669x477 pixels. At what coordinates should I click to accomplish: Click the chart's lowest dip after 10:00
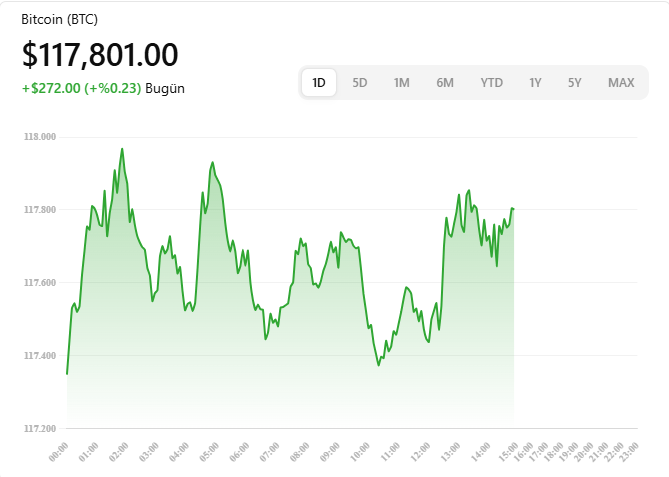coord(378,365)
